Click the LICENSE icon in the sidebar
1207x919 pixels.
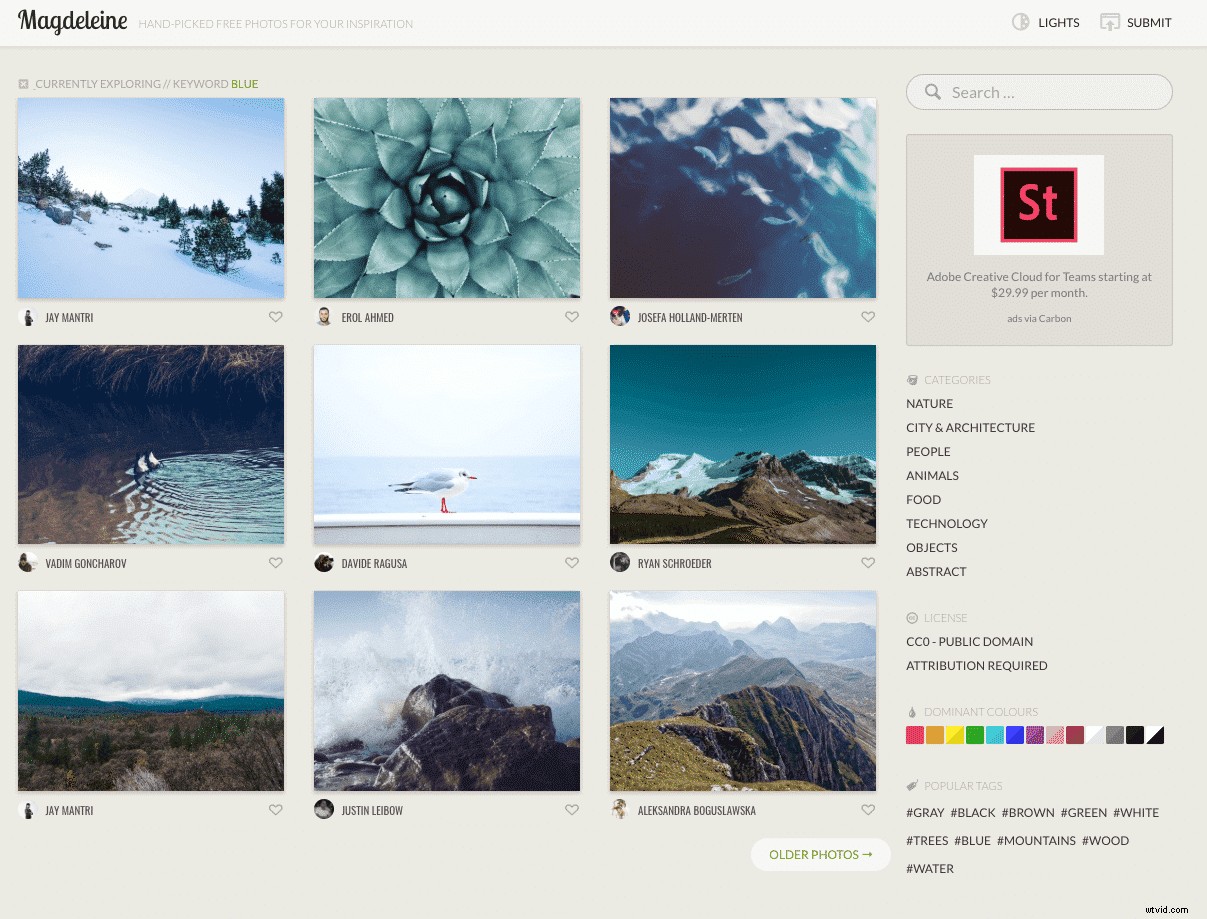coord(911,617)
